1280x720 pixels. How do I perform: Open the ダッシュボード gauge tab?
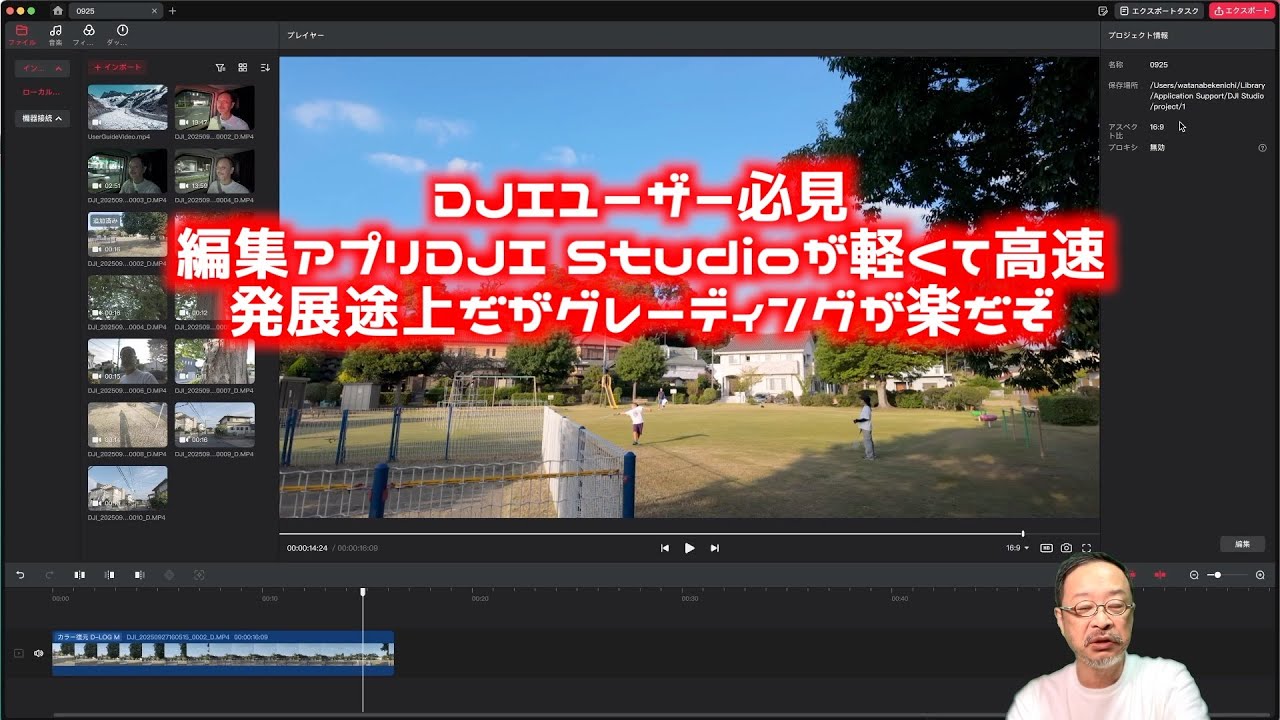[x=121, y=35]
